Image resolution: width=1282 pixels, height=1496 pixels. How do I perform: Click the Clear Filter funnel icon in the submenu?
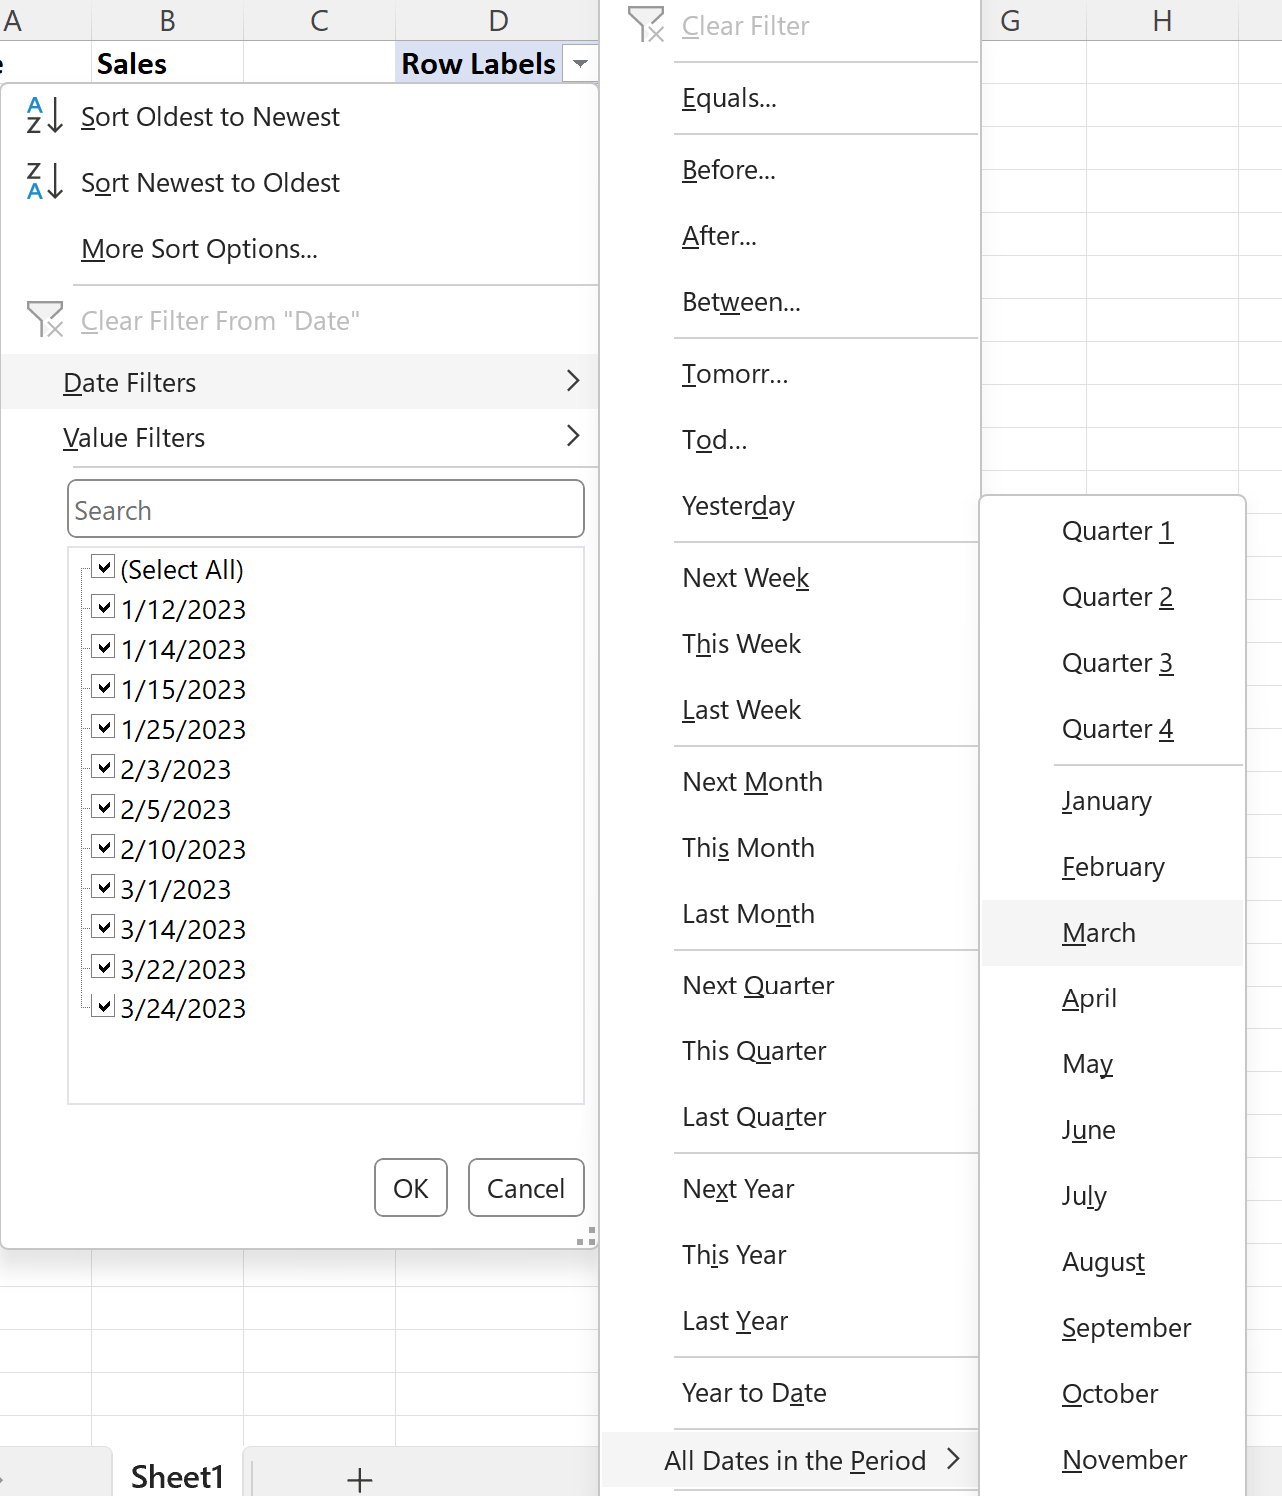pyautogui.click(x=646, y=25)
